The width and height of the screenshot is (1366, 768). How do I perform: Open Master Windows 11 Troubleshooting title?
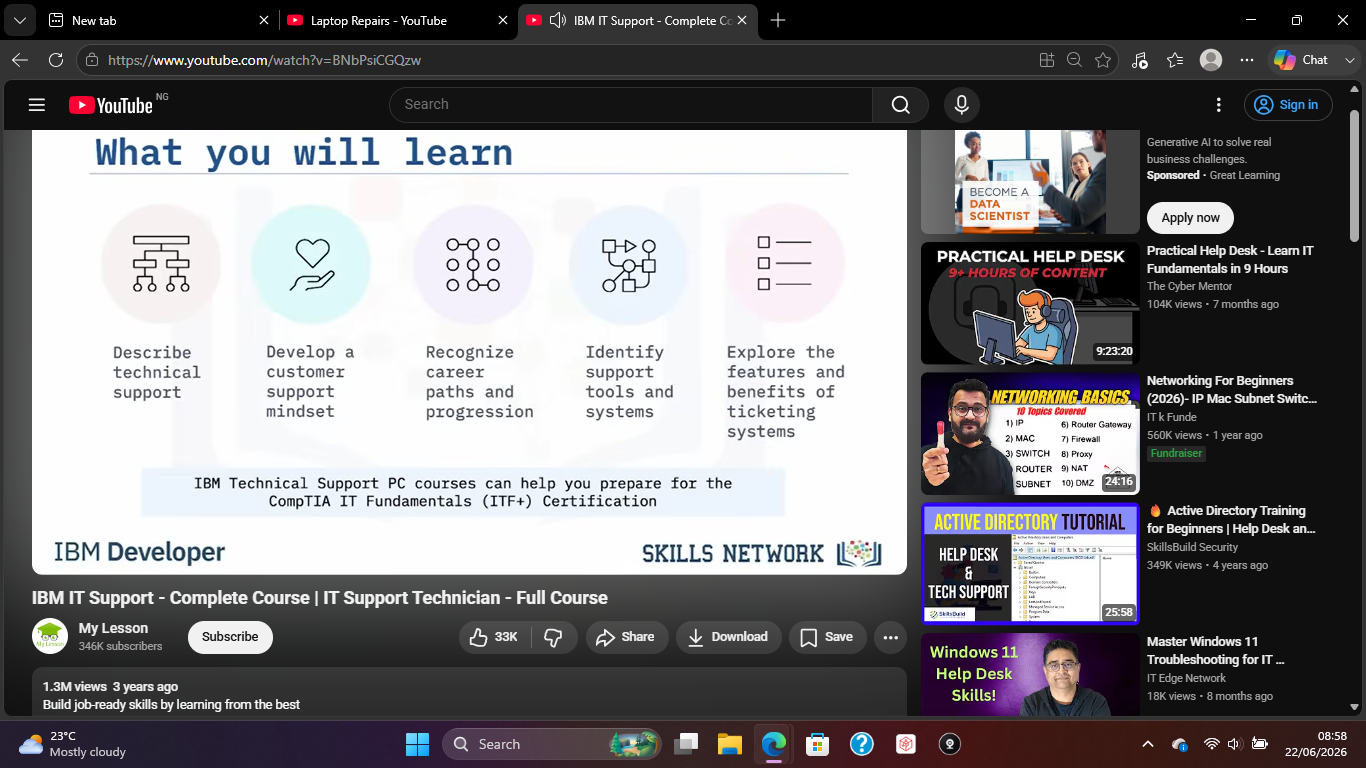pyautogui.click(x=1216, y=651)
